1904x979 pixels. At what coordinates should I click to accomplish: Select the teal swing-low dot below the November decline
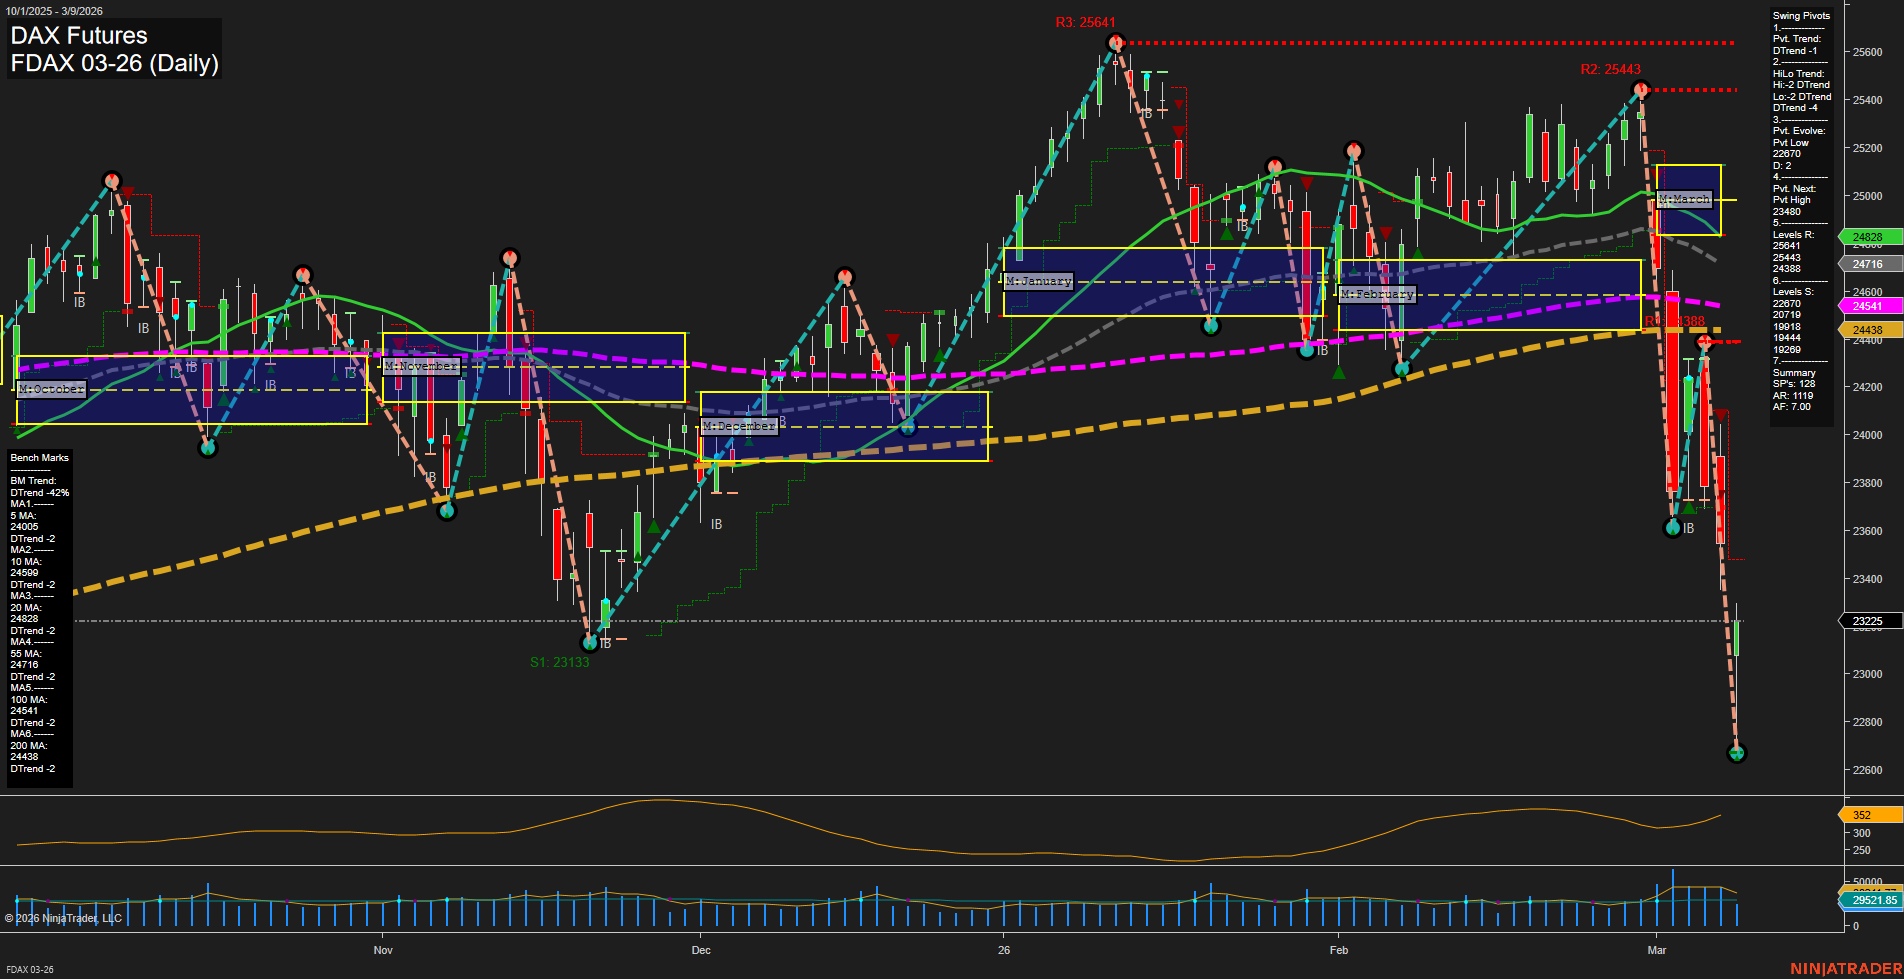point(447,512)
